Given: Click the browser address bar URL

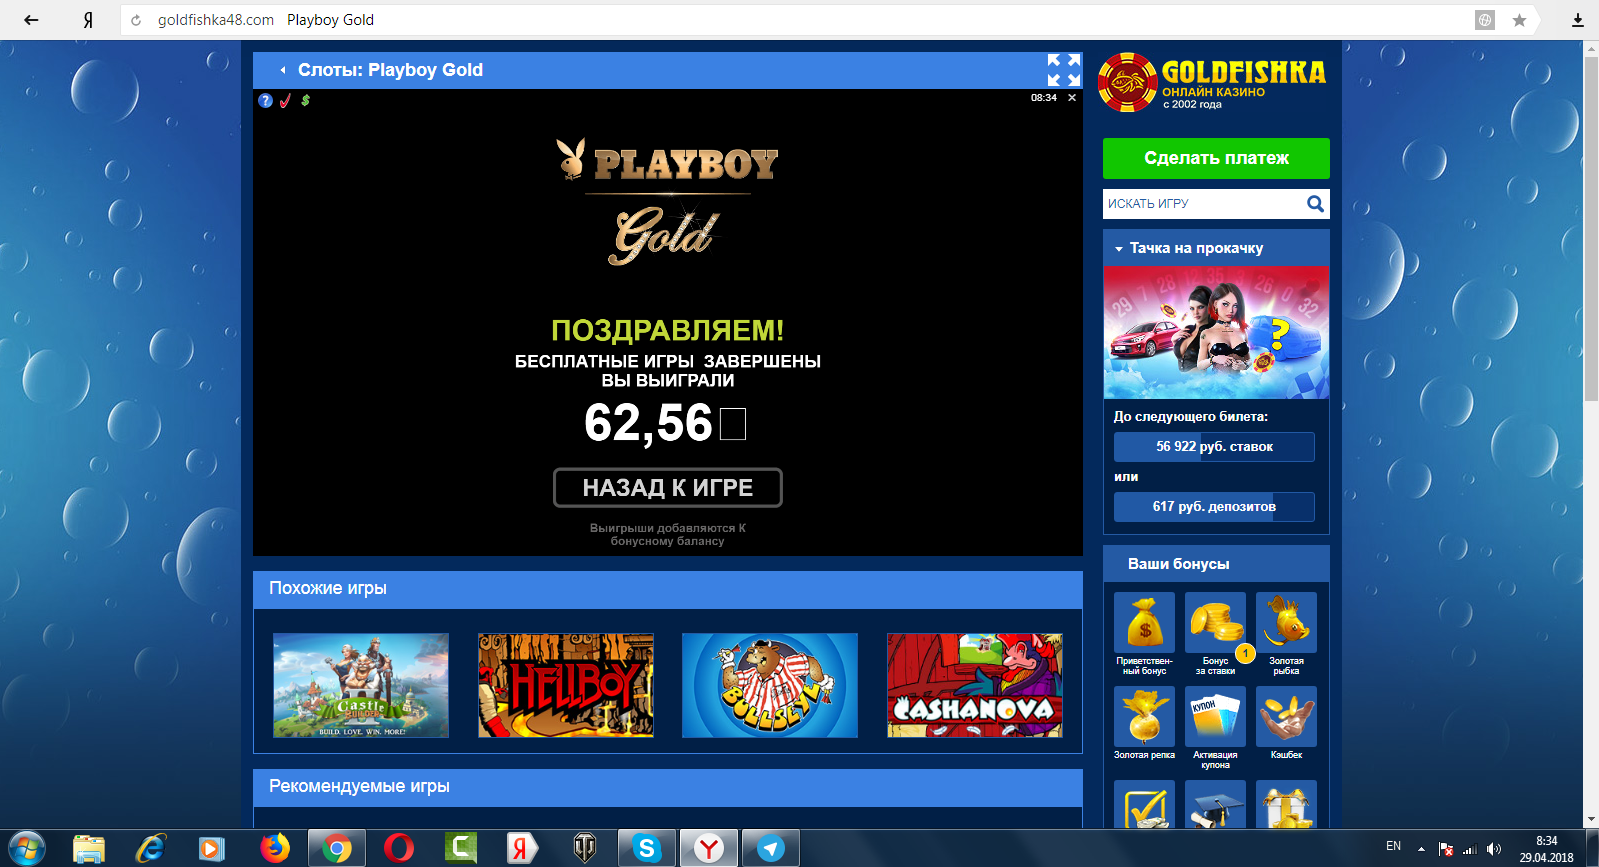Looking at the screenshot, I should (x=215, y=20).
